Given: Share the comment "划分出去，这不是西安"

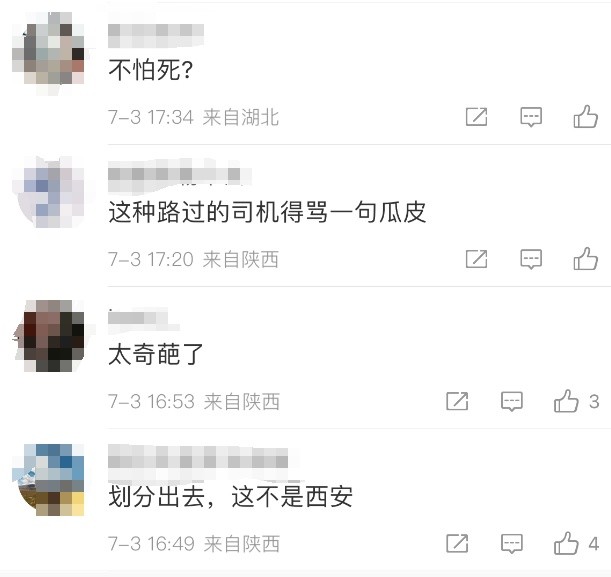Looking at the screenshot, I should [457, 543].
